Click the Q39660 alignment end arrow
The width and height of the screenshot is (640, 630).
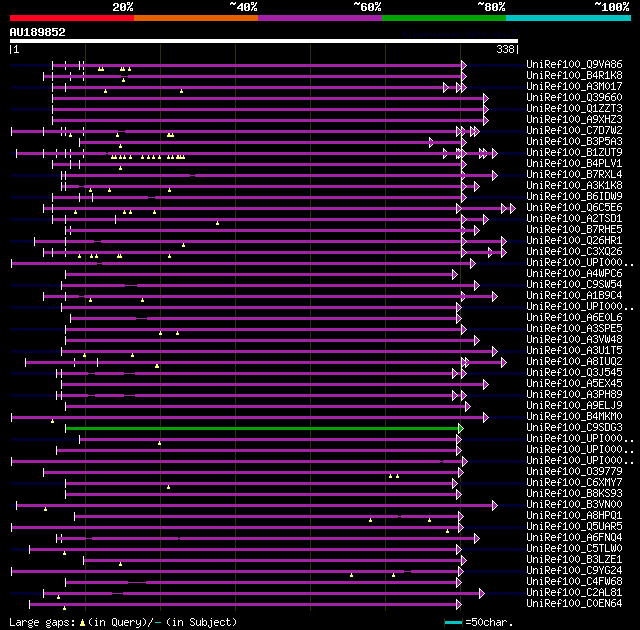[486, 98]
